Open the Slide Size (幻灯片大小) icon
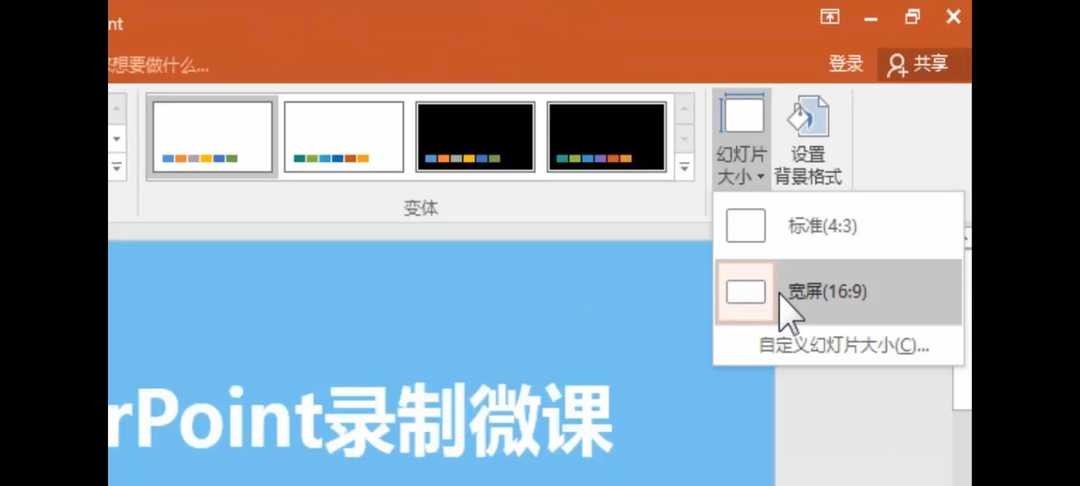Viewport: 1080px width, 486px height. click(741, 114)
